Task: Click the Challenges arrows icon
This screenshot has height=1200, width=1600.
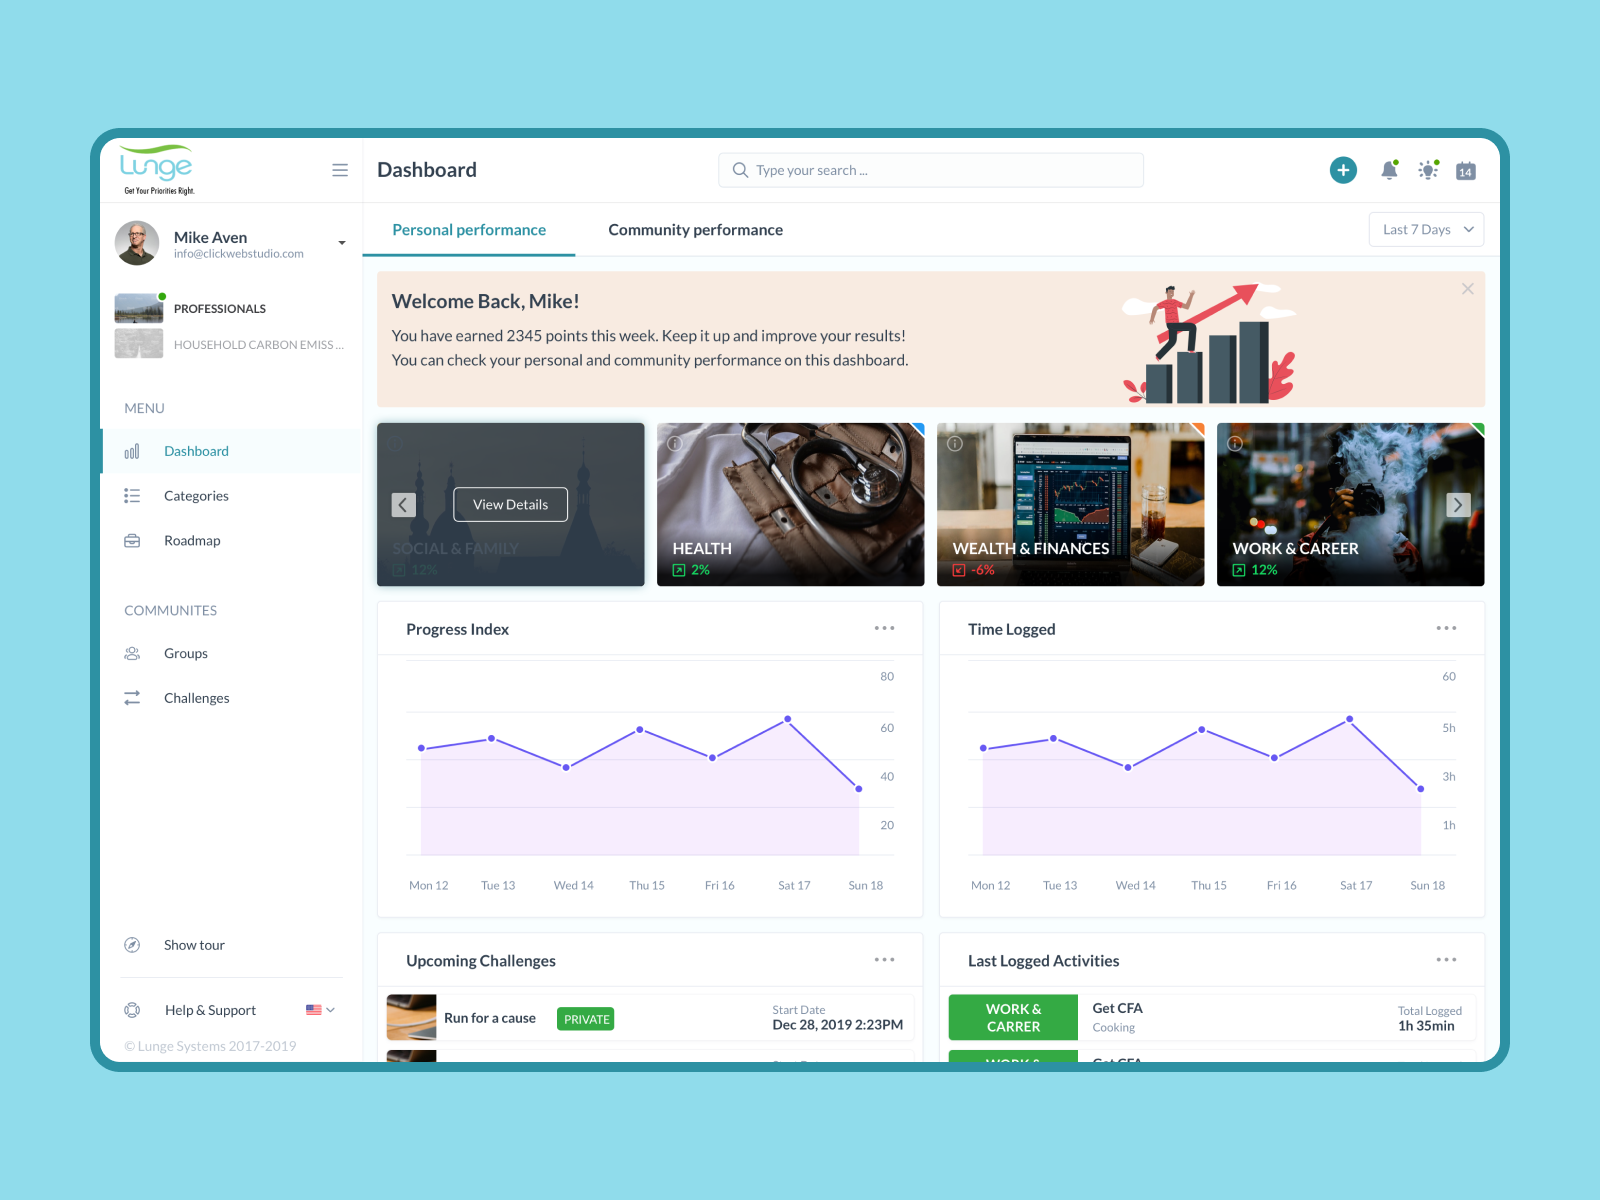Action: (x=132, y=698)
